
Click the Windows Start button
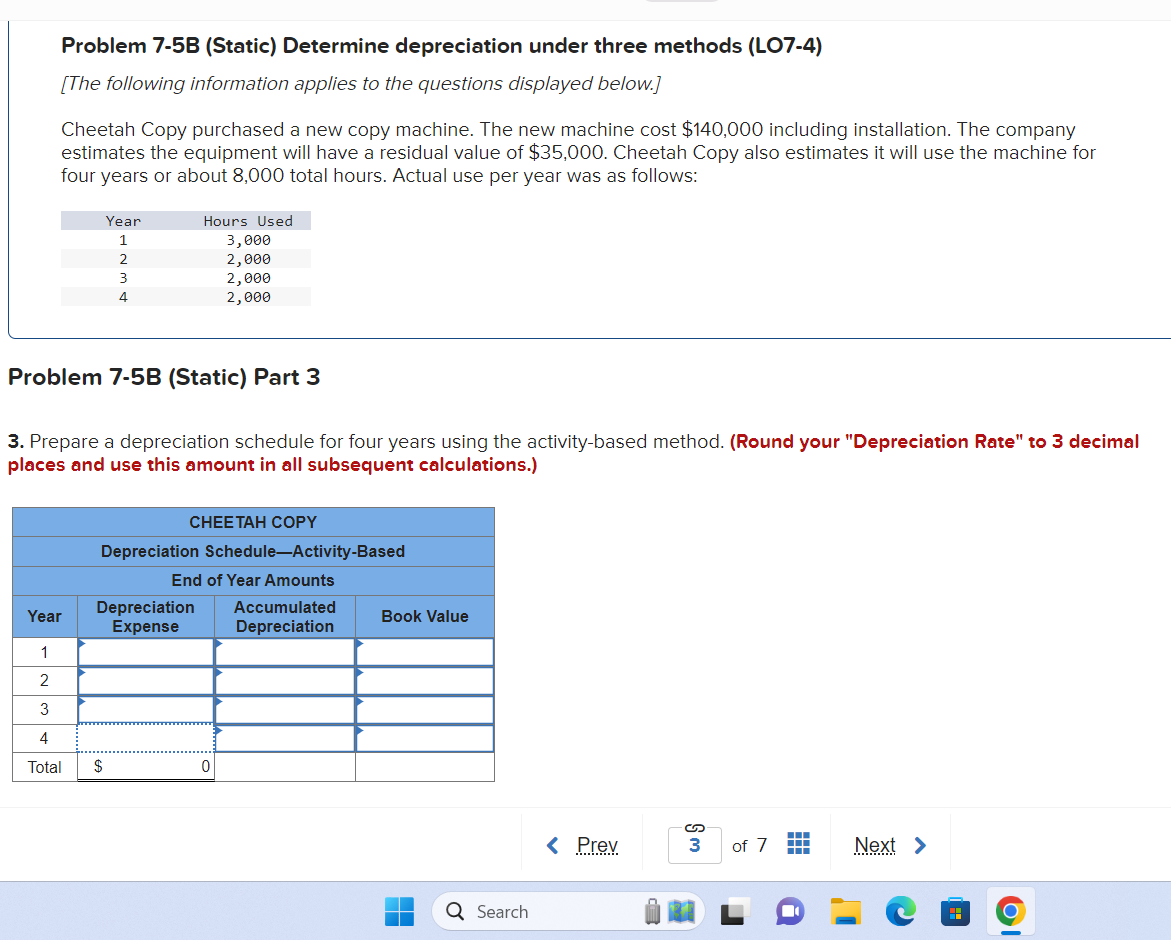(x=399, y=911)
